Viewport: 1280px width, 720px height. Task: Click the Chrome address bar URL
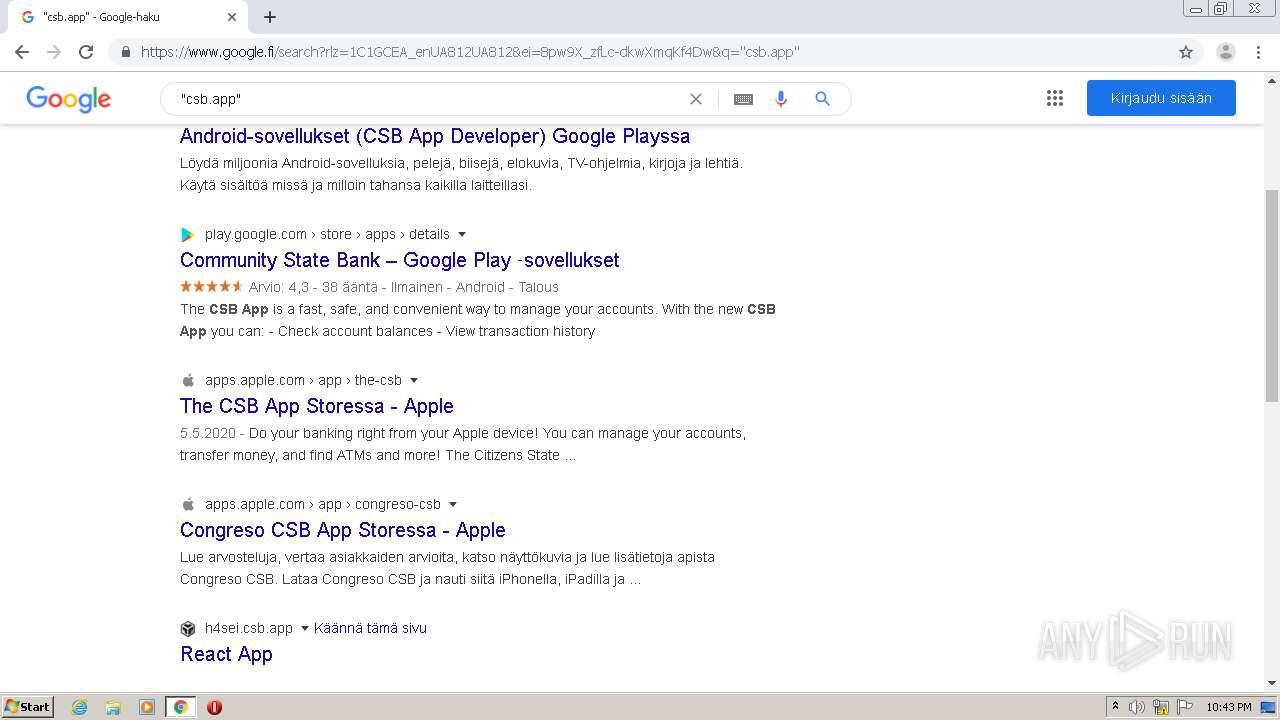point(470,52)
